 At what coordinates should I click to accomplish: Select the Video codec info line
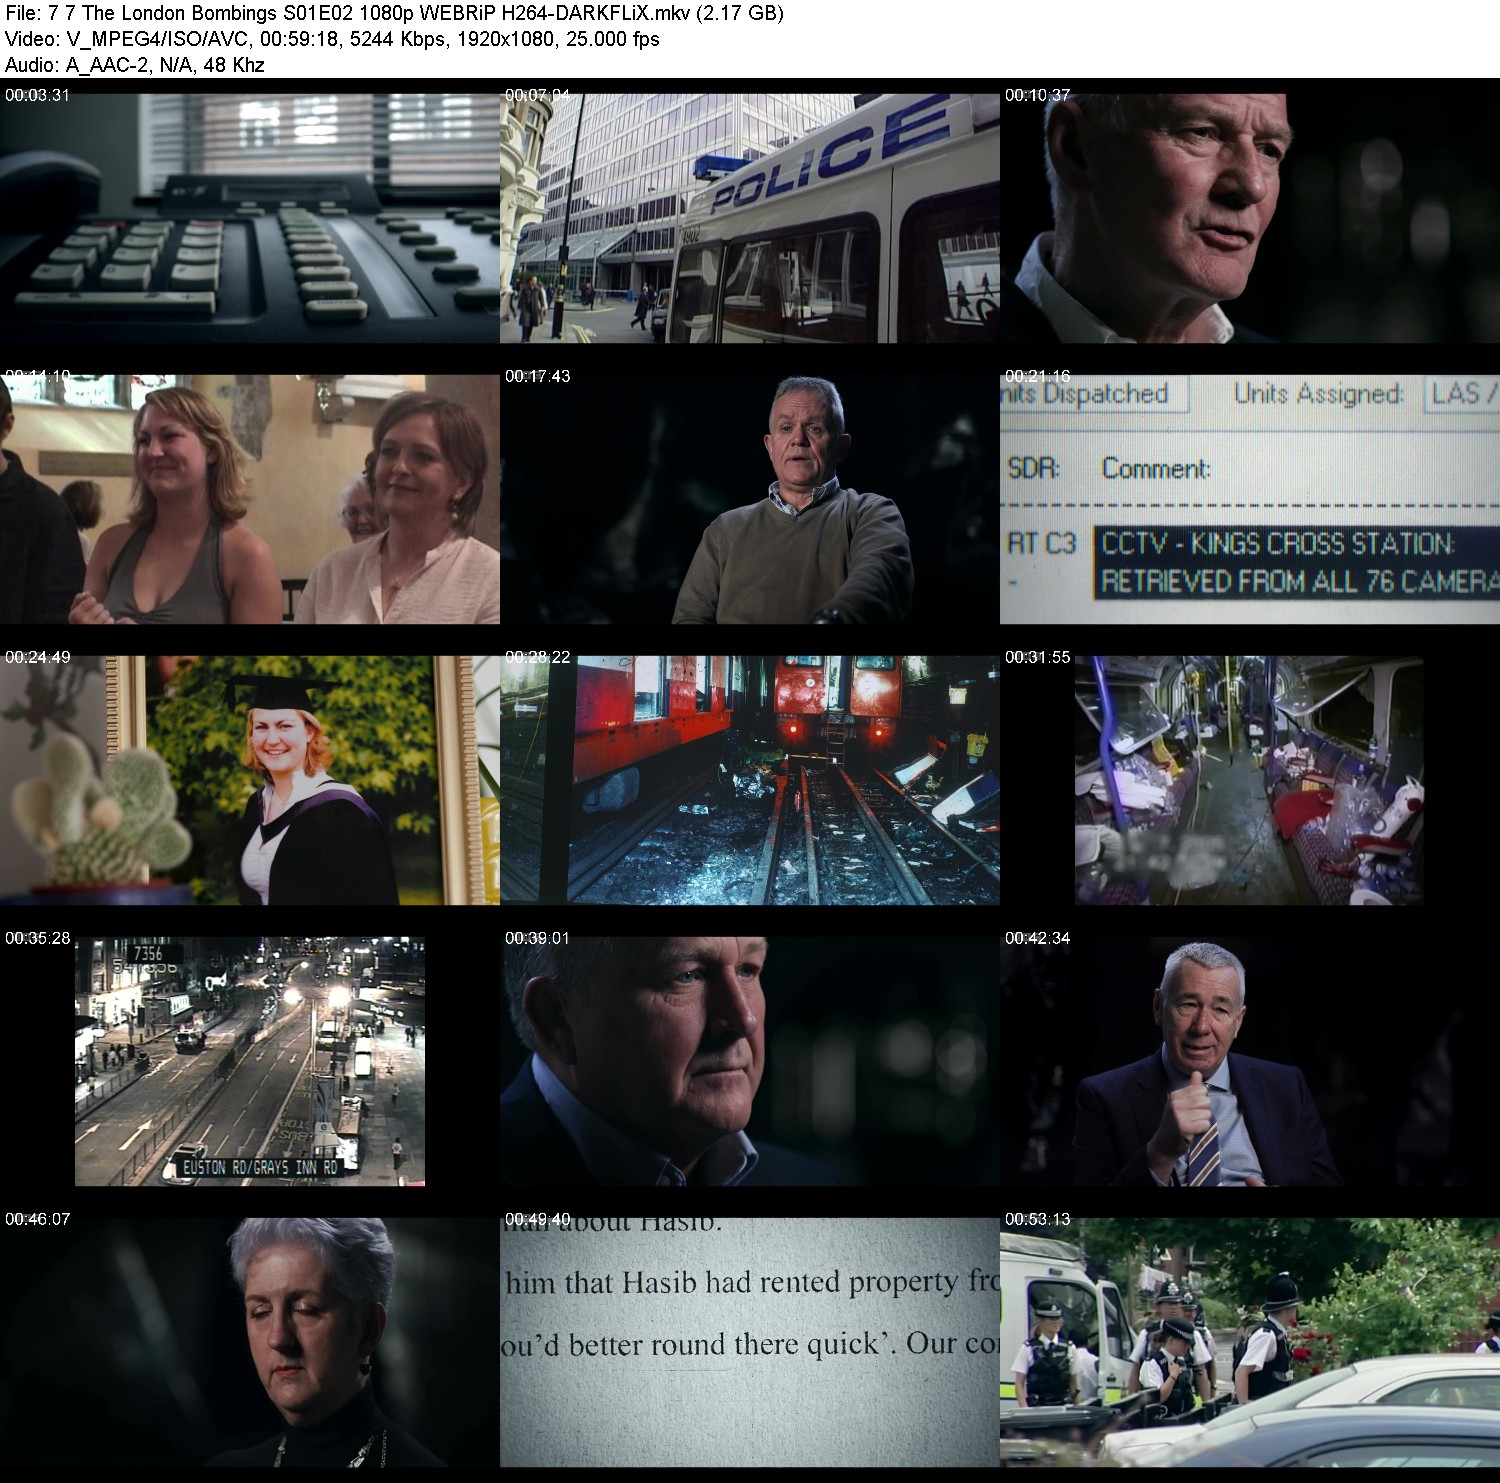click(332, 39)
